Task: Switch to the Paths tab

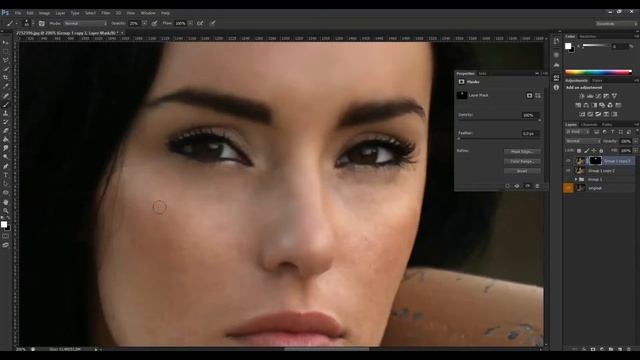Action: [607, 124]
